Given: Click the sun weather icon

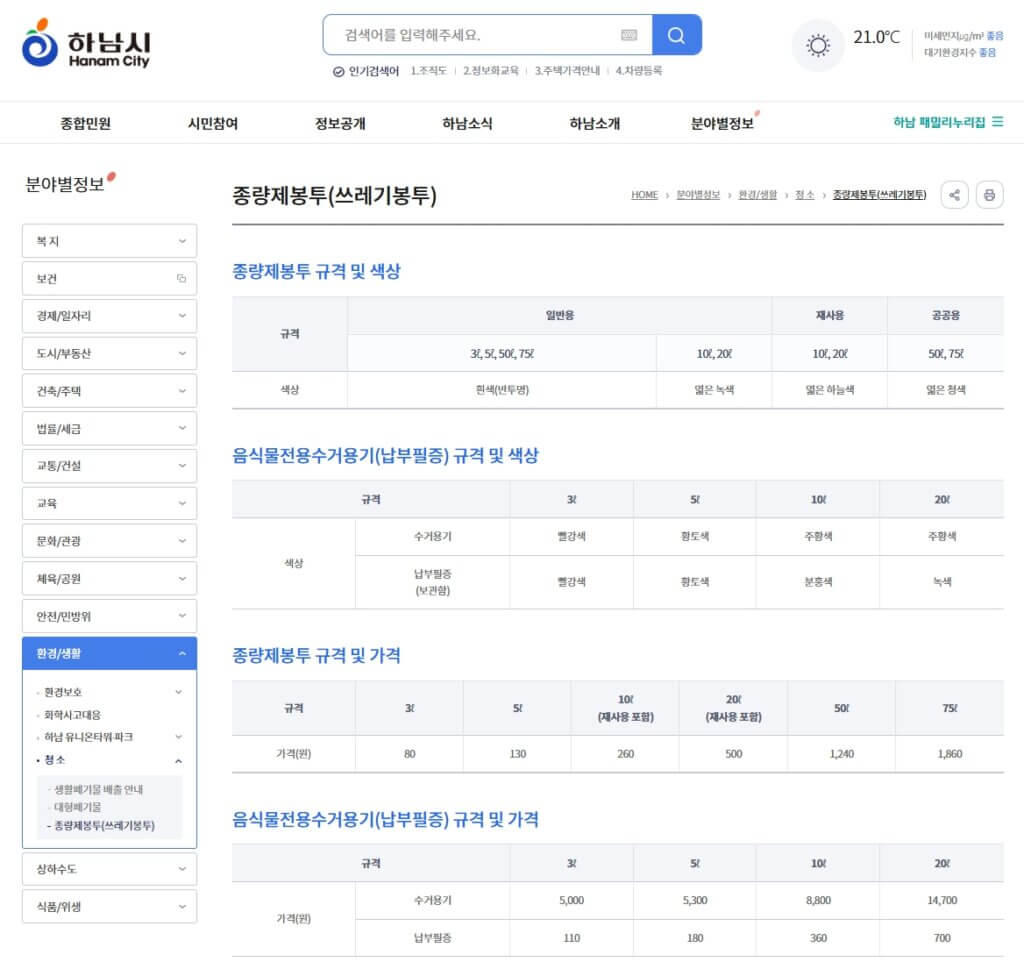Looking at the screenshot, I should coord(817,45).
